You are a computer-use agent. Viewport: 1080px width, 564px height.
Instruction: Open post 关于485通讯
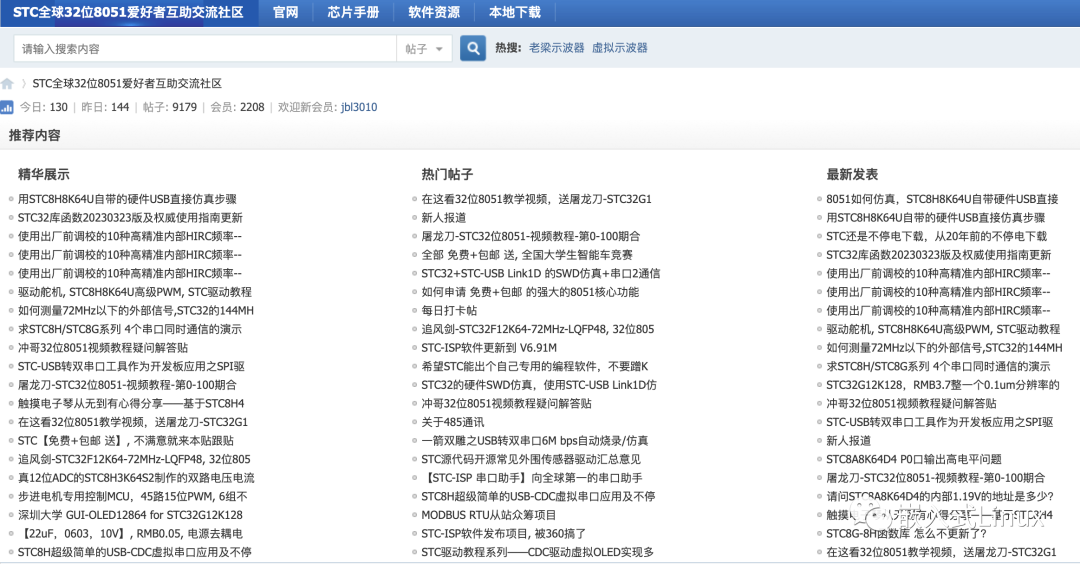(x=453, y=422)
